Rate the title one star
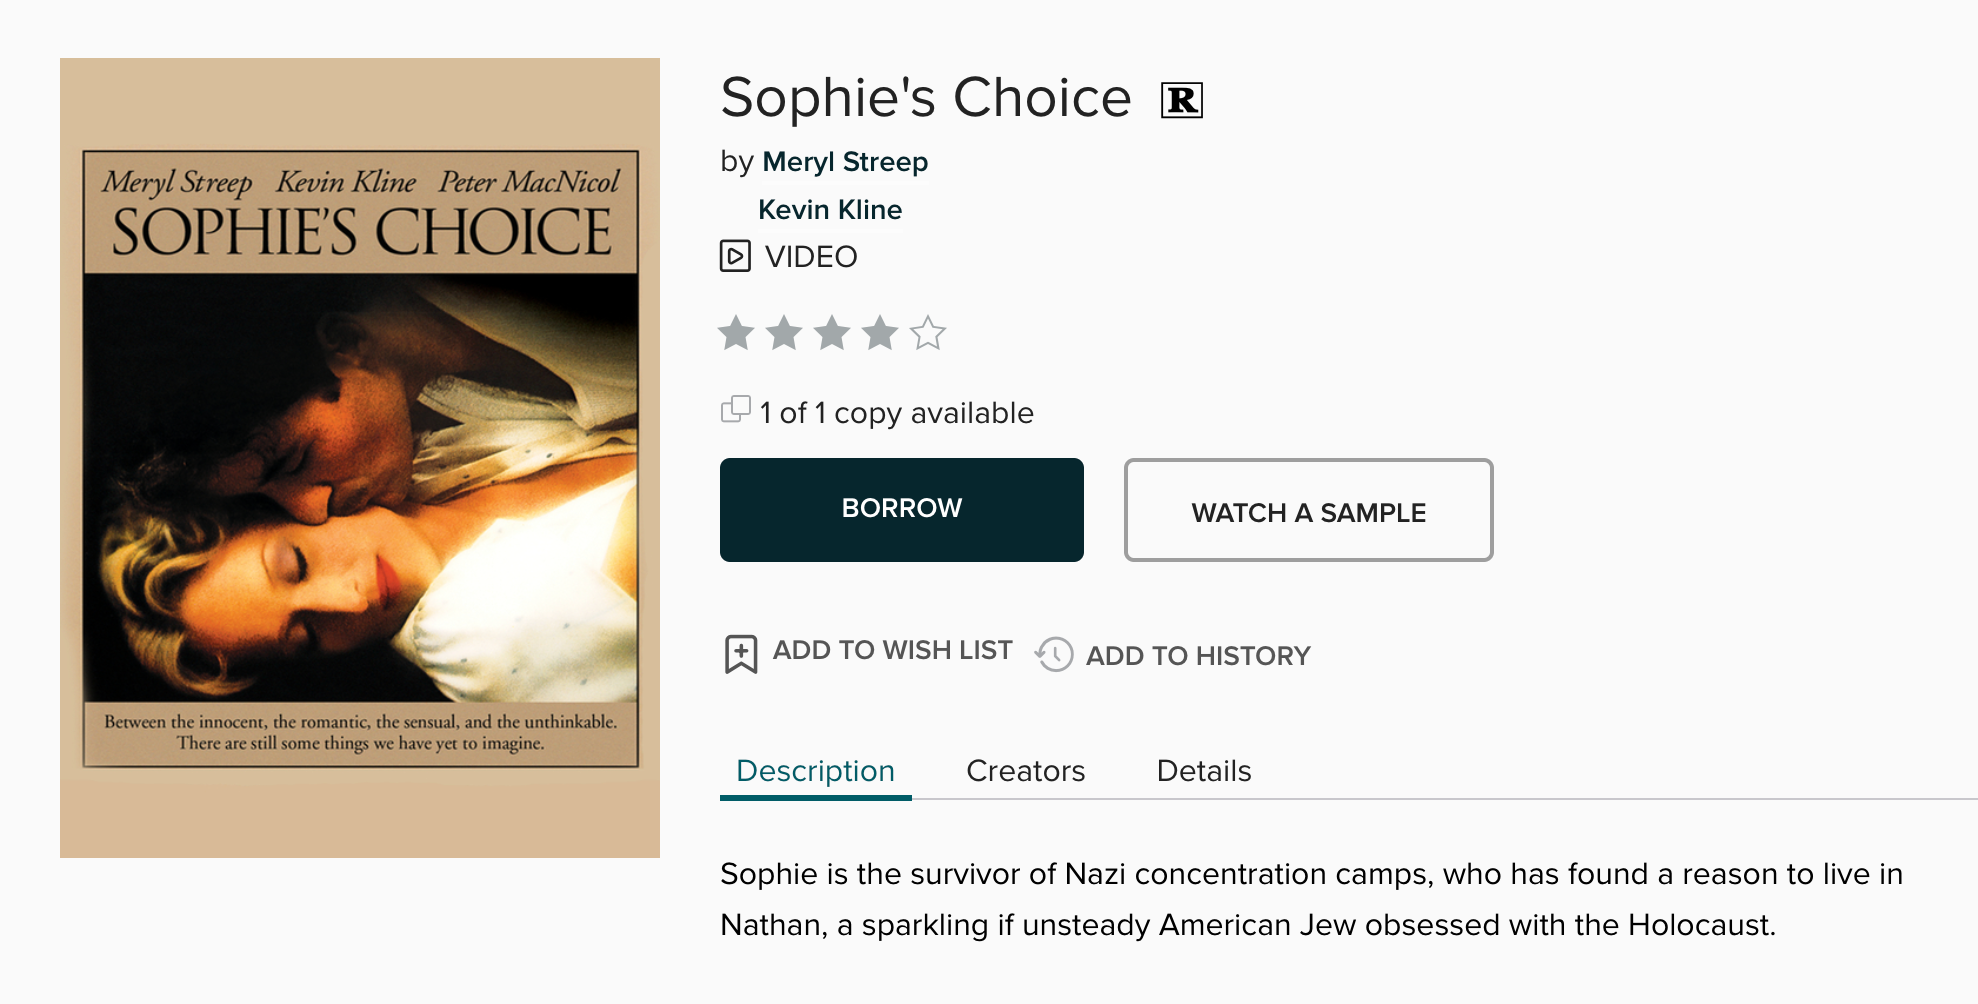Viewport: 1978px width, 1004px height. point(736,333)
